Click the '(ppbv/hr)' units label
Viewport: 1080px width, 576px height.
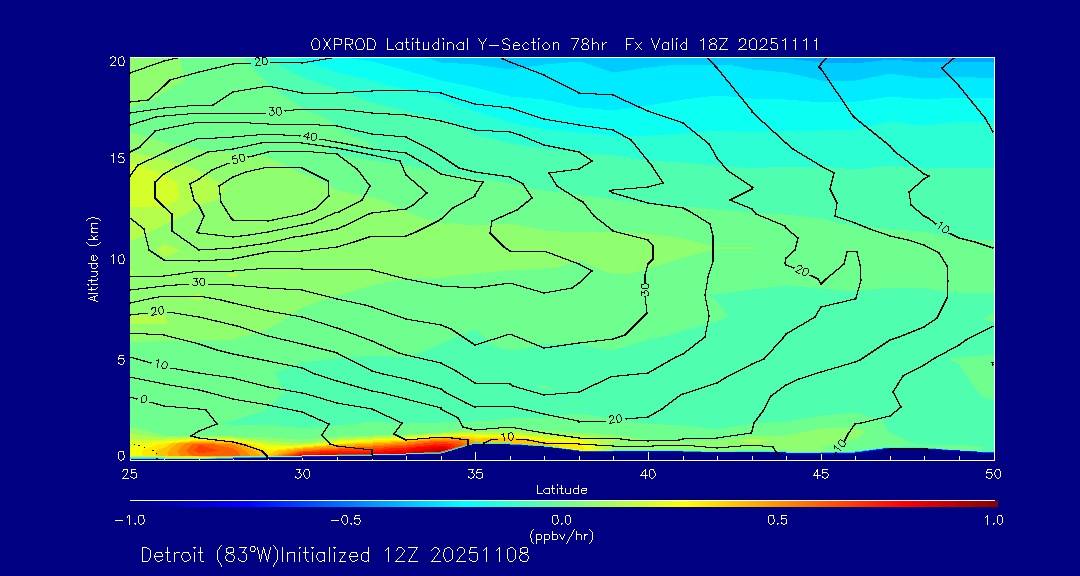[561, 536]
